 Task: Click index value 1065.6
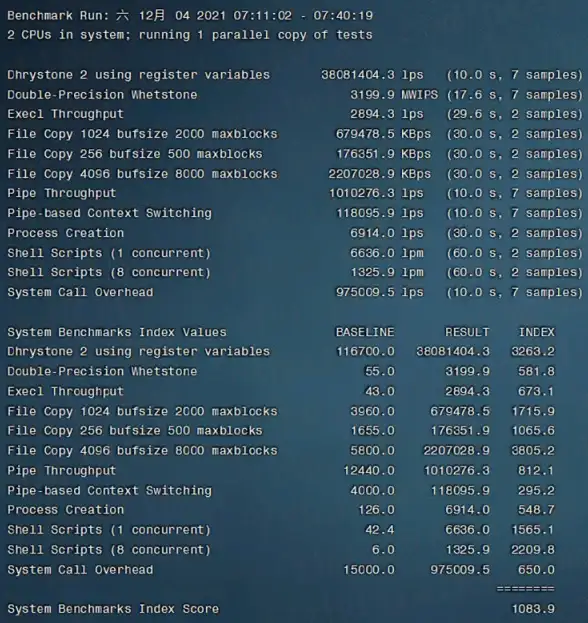(x=533, y=431)
